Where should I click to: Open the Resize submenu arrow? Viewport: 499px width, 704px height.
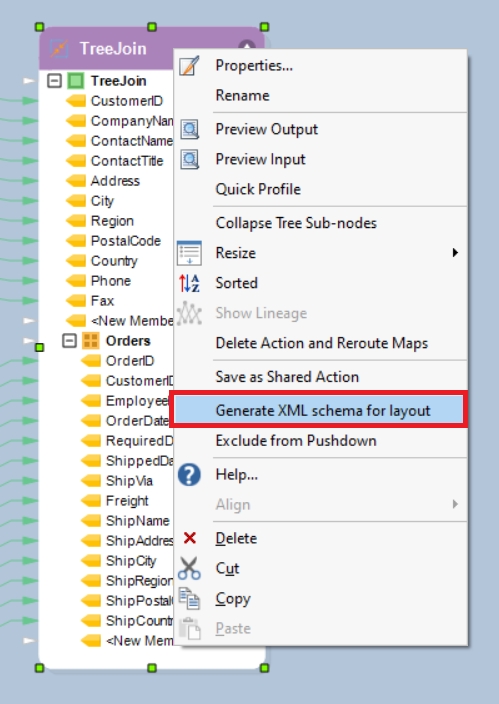pos(455,253)
